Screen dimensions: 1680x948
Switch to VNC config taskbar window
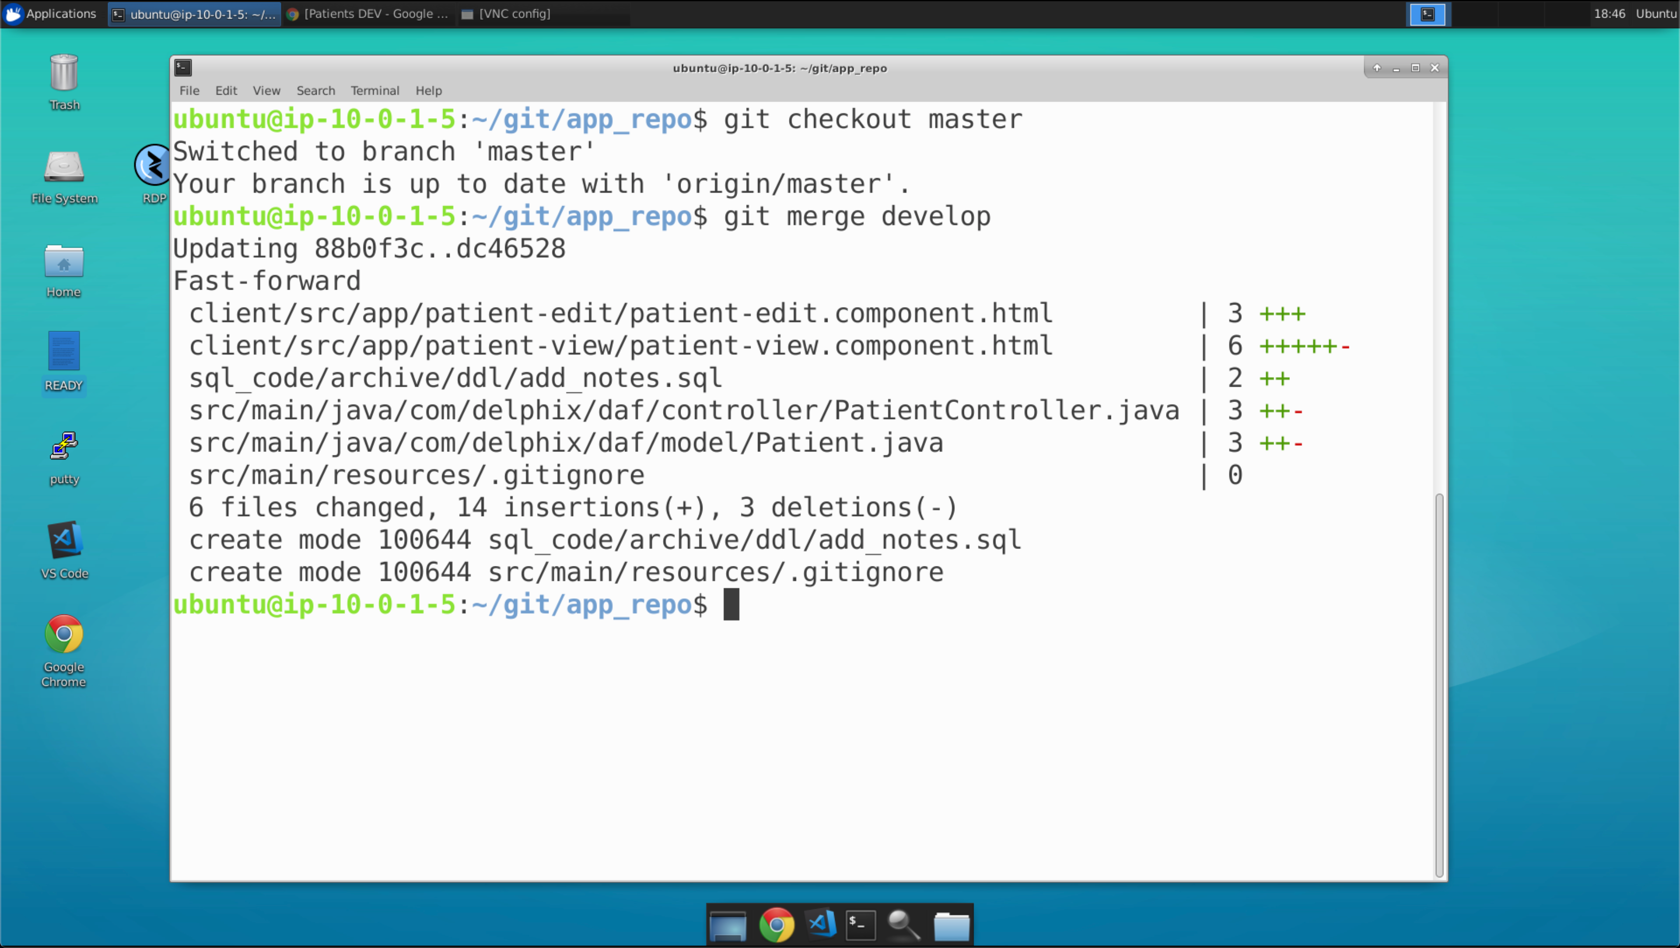507,14
